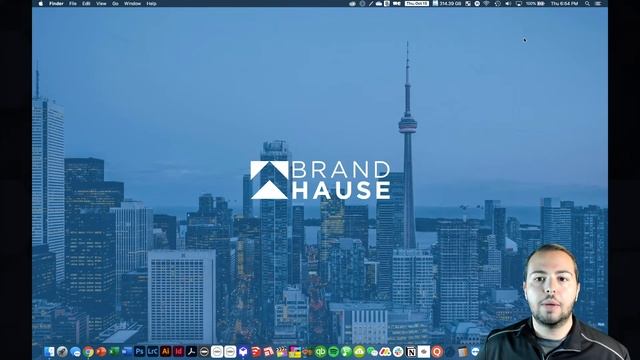Open QuickBooks green icon in dock
Image resolution: width=640 pixels, height=360 pixels.
[x=320, y=351]
